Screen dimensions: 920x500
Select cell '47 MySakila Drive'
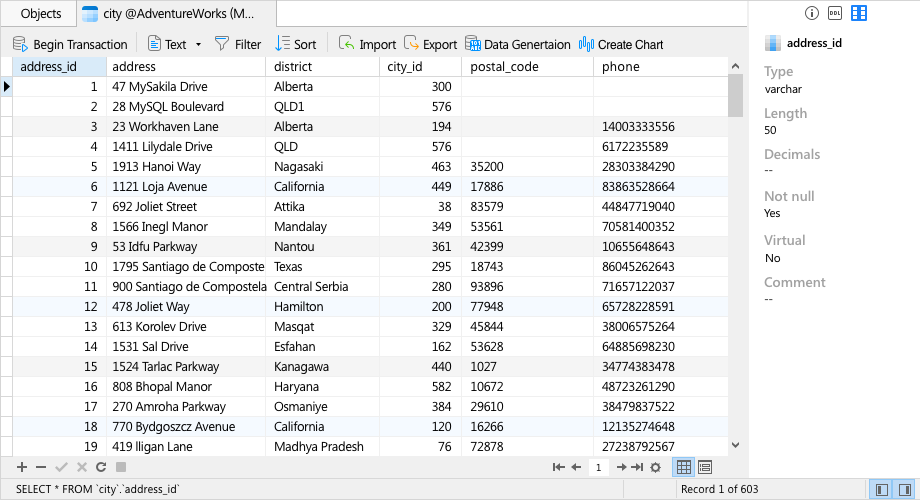(186, 87)
